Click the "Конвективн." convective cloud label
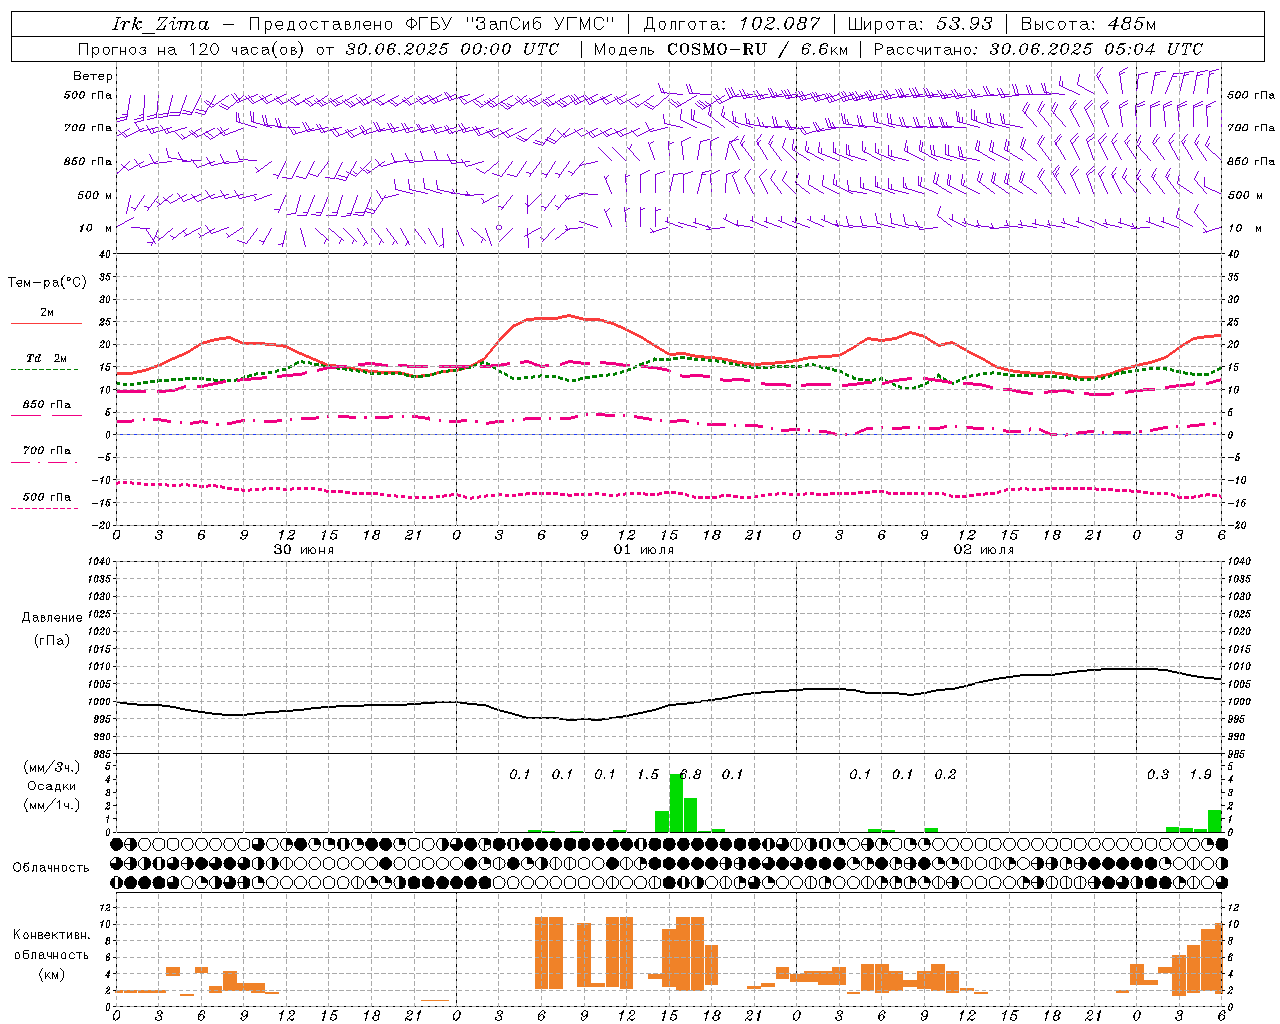1280x1024 pixels. click(52, 935)
